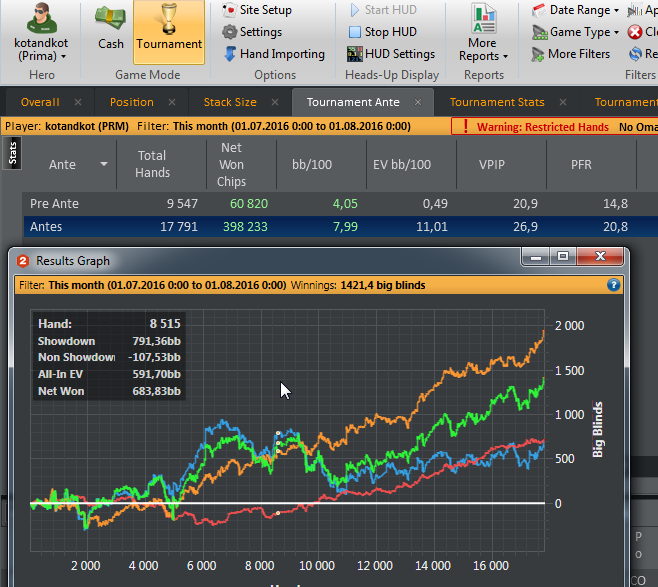Click the Pre Ante VPIP value 20,9
Viewport: 658px width, 587px height.
pos(525,204)
